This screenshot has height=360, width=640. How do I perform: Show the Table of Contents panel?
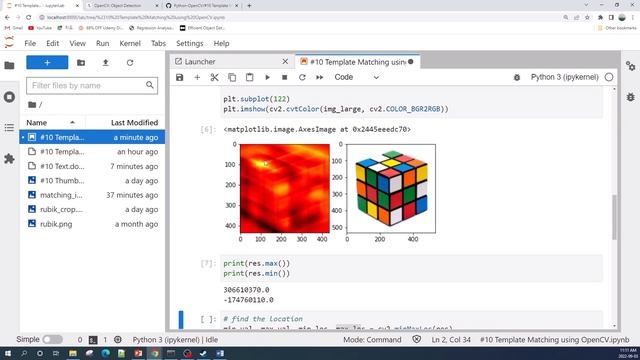tap(9, 128)
